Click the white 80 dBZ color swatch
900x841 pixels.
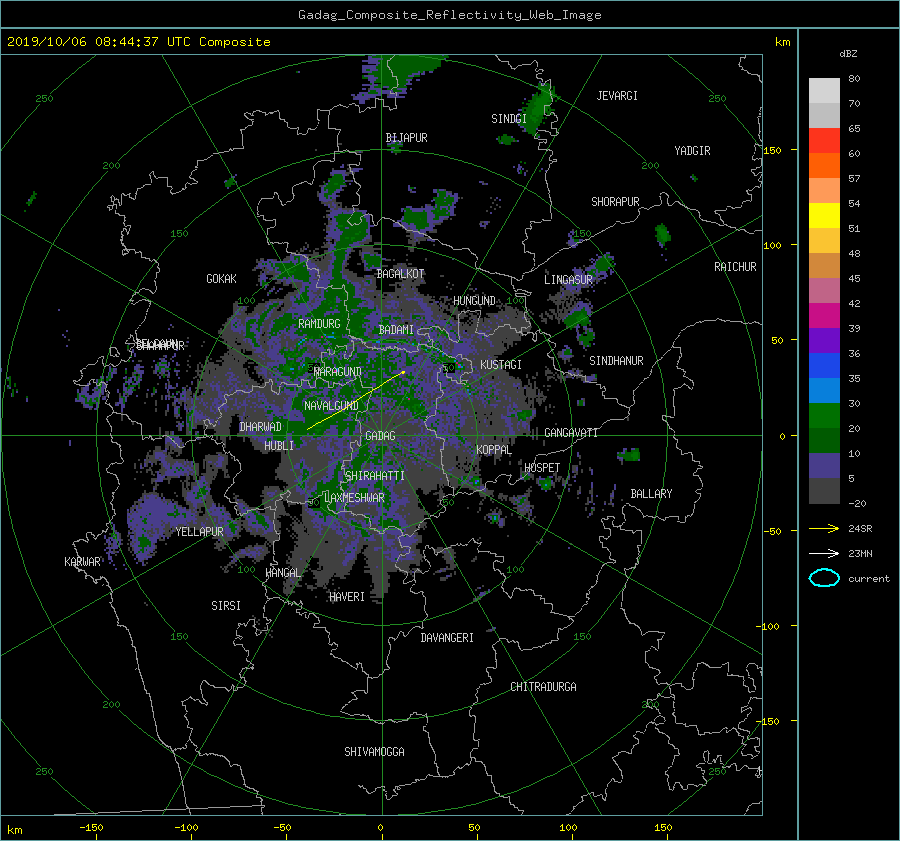point(824,90)
